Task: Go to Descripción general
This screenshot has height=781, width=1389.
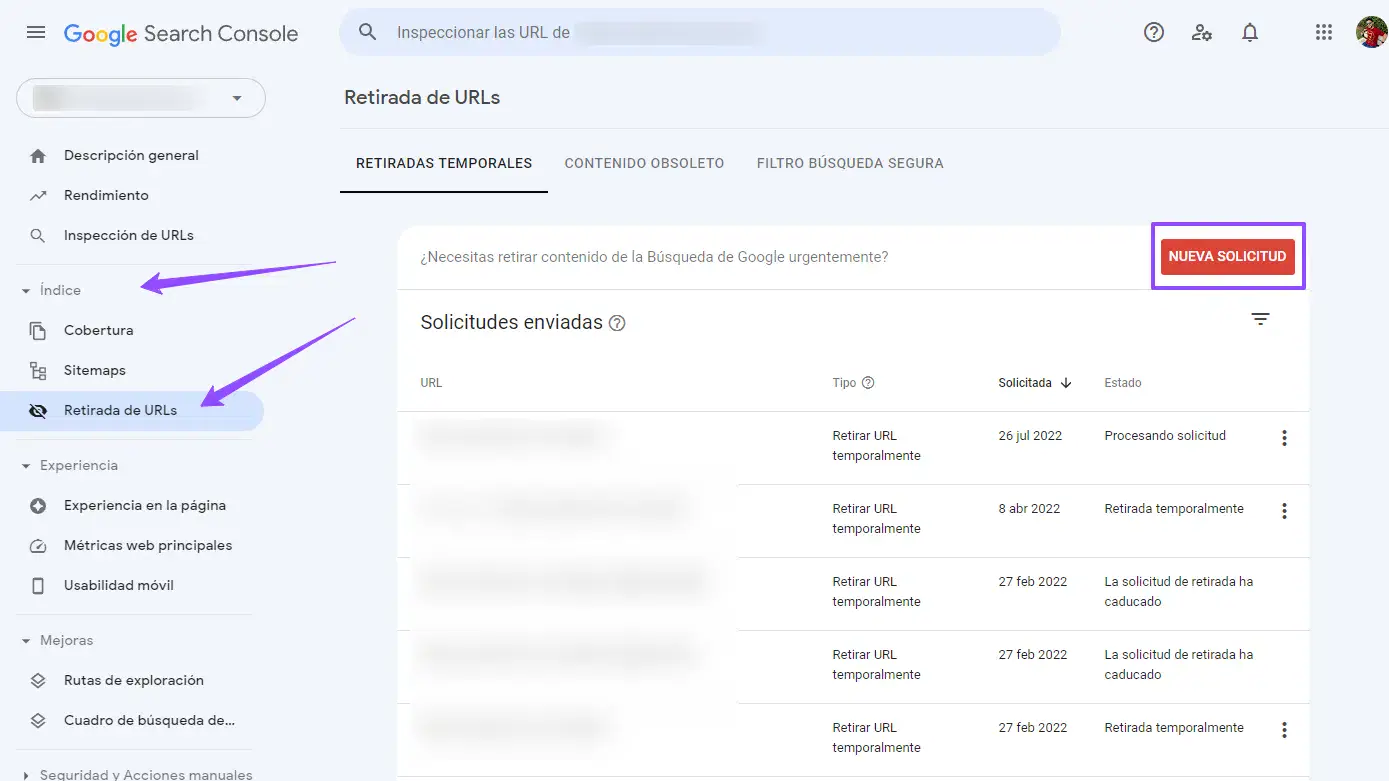Action: pyautogui.click(x=131, y=155)
